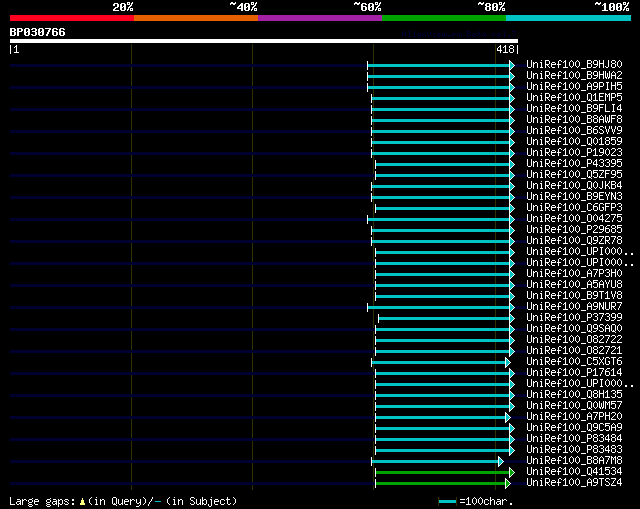This screenshot has height=509, width=640.
Task: Open hit UniRef100_C6GFP3
Action: 574,208
